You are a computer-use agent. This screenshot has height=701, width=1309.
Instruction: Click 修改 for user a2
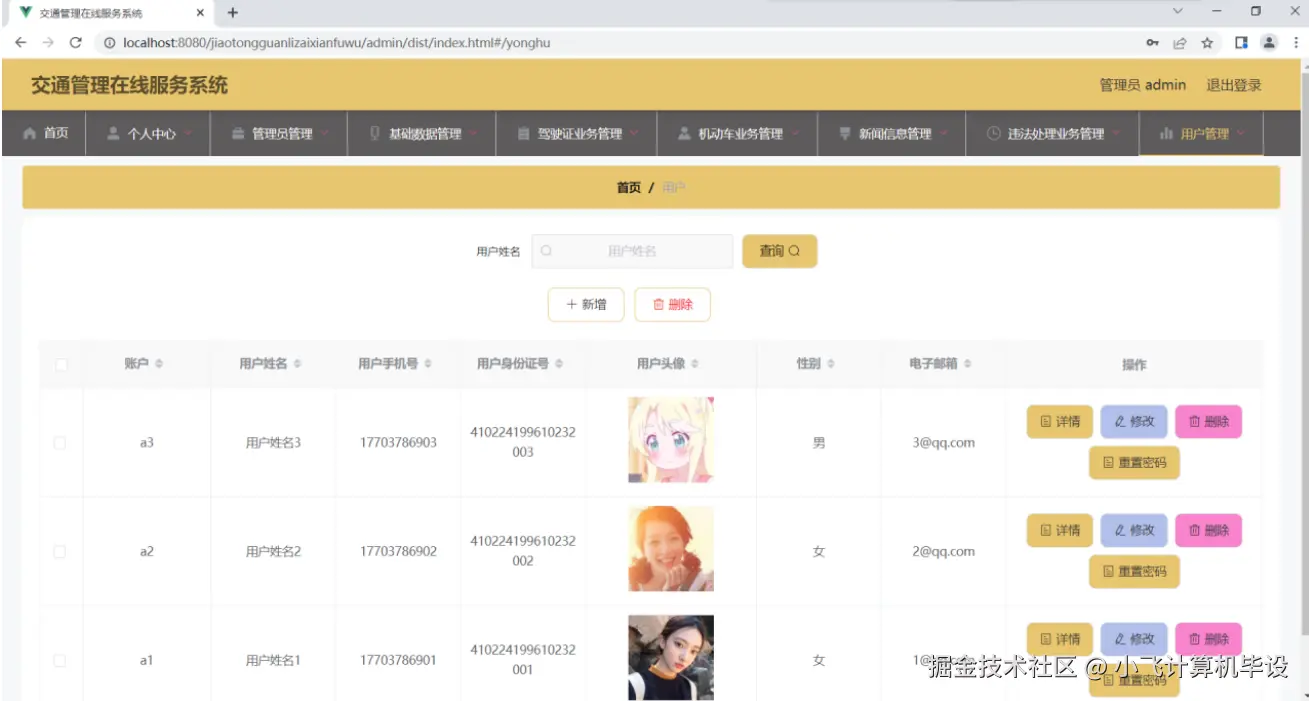coord(1134,531)
